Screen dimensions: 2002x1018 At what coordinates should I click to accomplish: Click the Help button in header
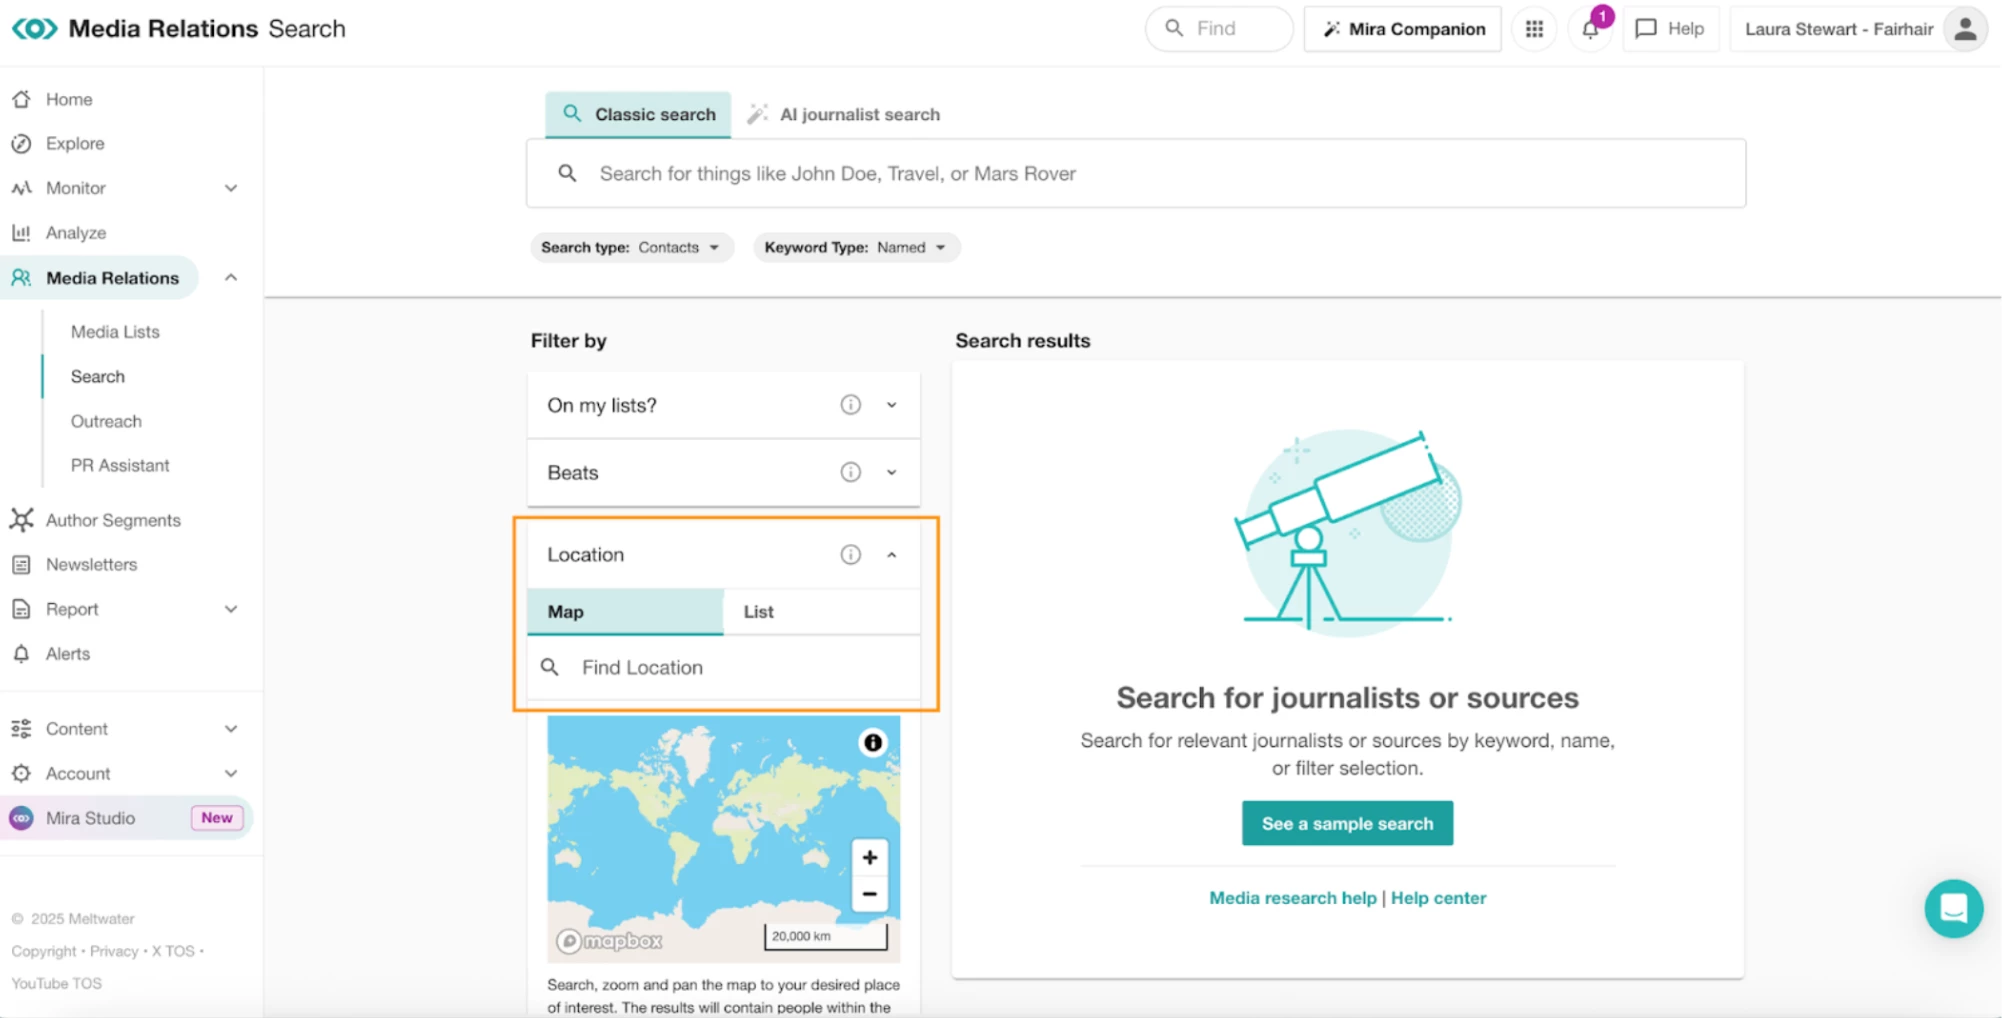pos(1670,29)
